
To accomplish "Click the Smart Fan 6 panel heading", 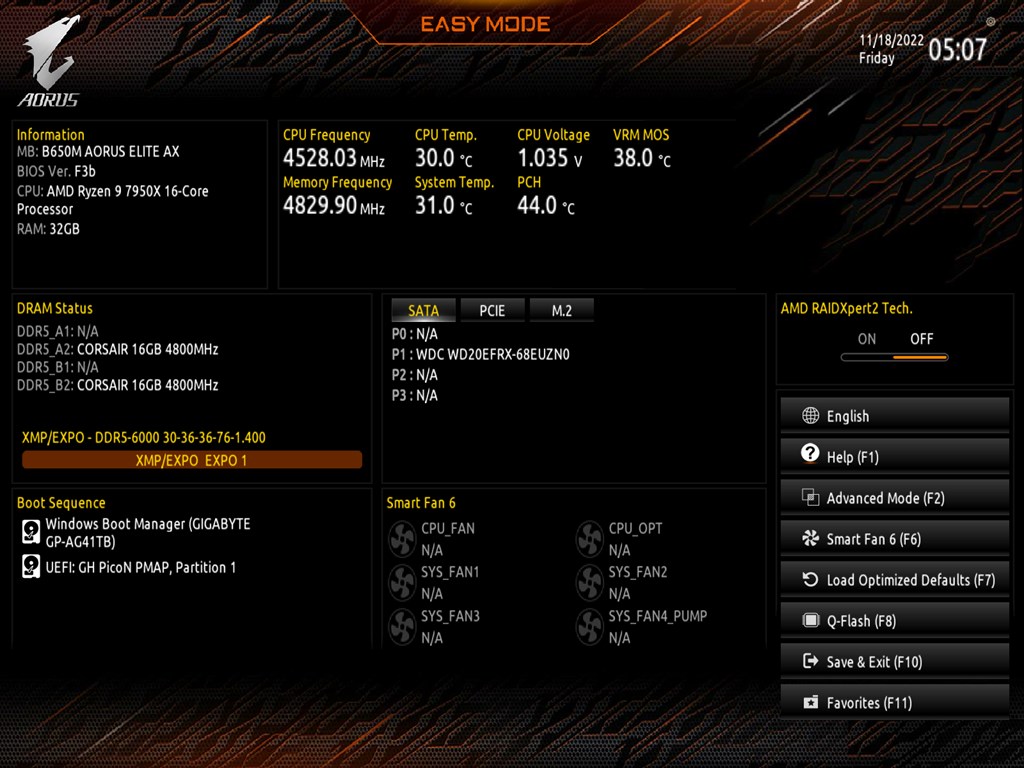I will tap(421, 502).
